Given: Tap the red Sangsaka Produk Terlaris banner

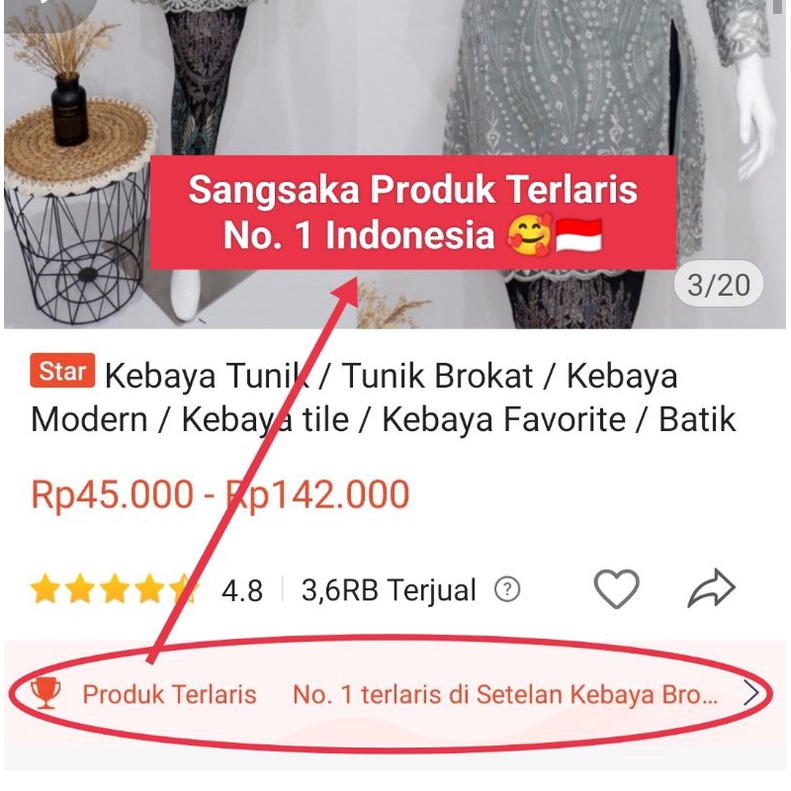Looking at the screenshot, I should pos(413,212).
